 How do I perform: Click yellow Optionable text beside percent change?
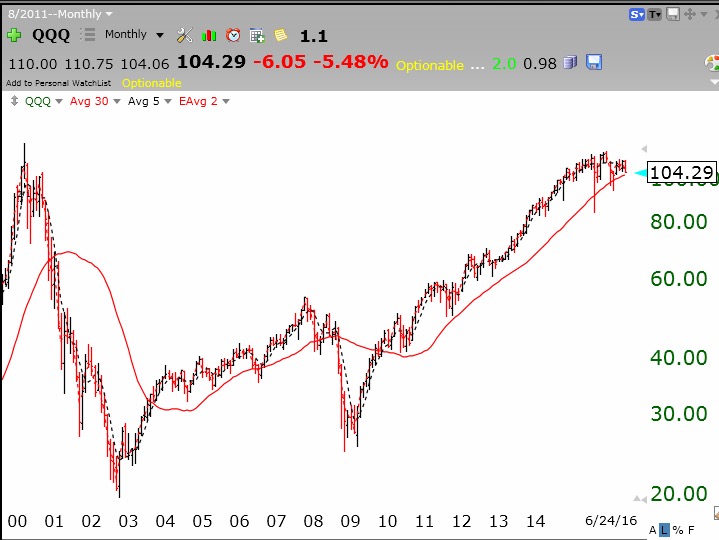click(430, 65)
